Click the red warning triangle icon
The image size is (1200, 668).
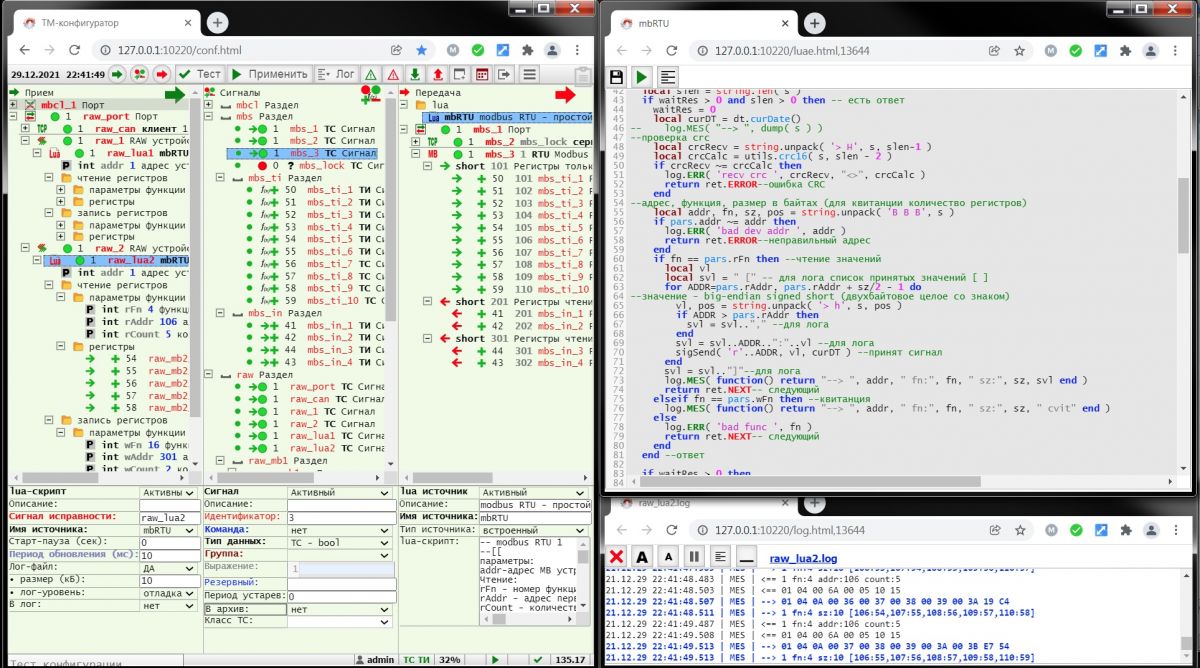coord(392,74)
